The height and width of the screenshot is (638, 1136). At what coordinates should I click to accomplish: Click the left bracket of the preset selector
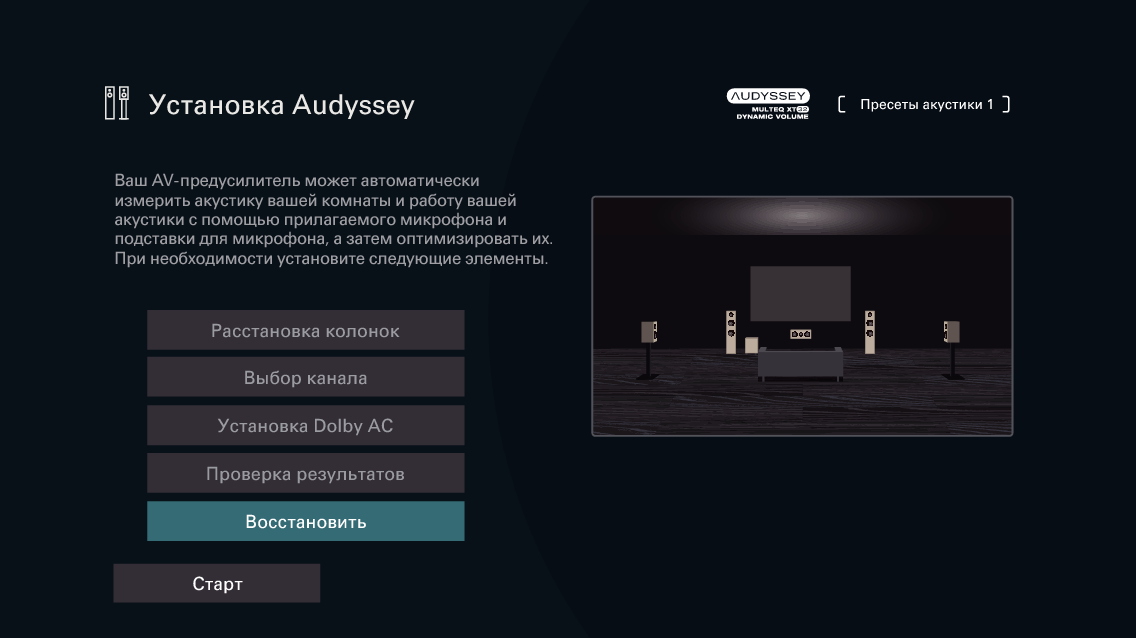tap(841, 103)
